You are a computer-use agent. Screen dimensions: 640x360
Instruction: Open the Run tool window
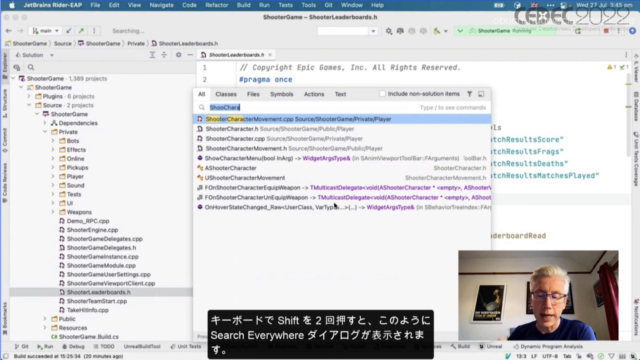(x=45, y=347)
